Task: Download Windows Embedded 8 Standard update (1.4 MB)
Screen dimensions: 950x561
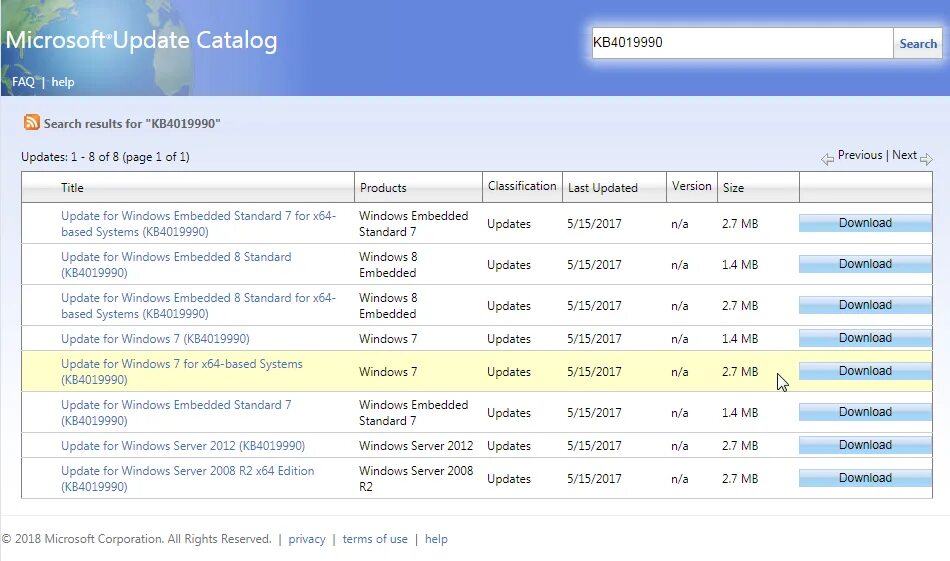Action: [865, 264]
